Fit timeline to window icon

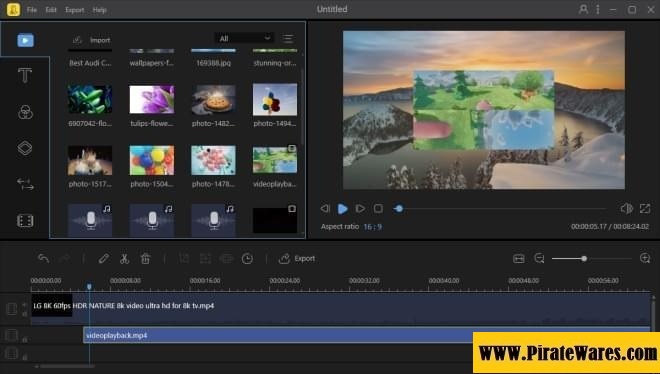point(519,259)
